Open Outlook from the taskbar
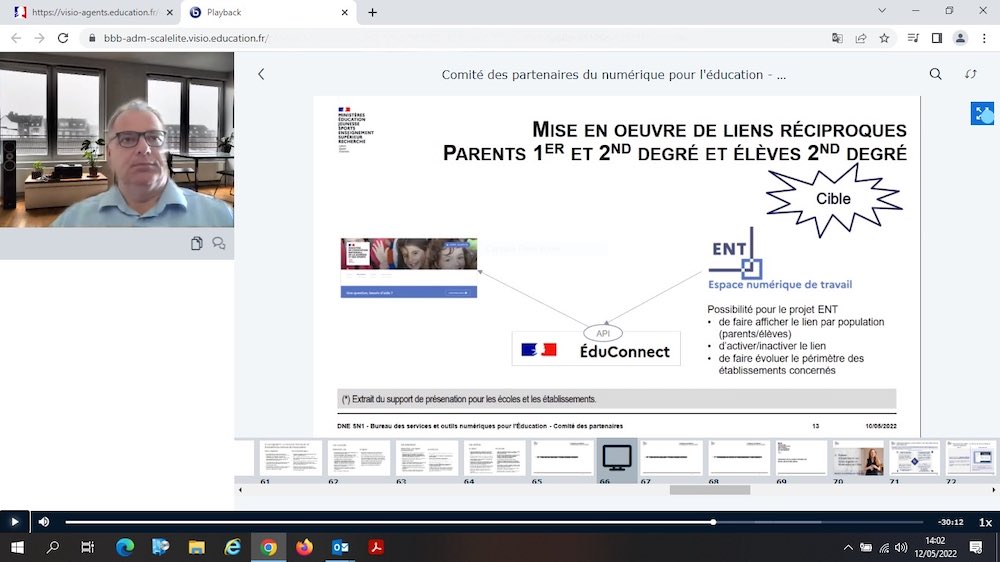 tap(340, 547)
